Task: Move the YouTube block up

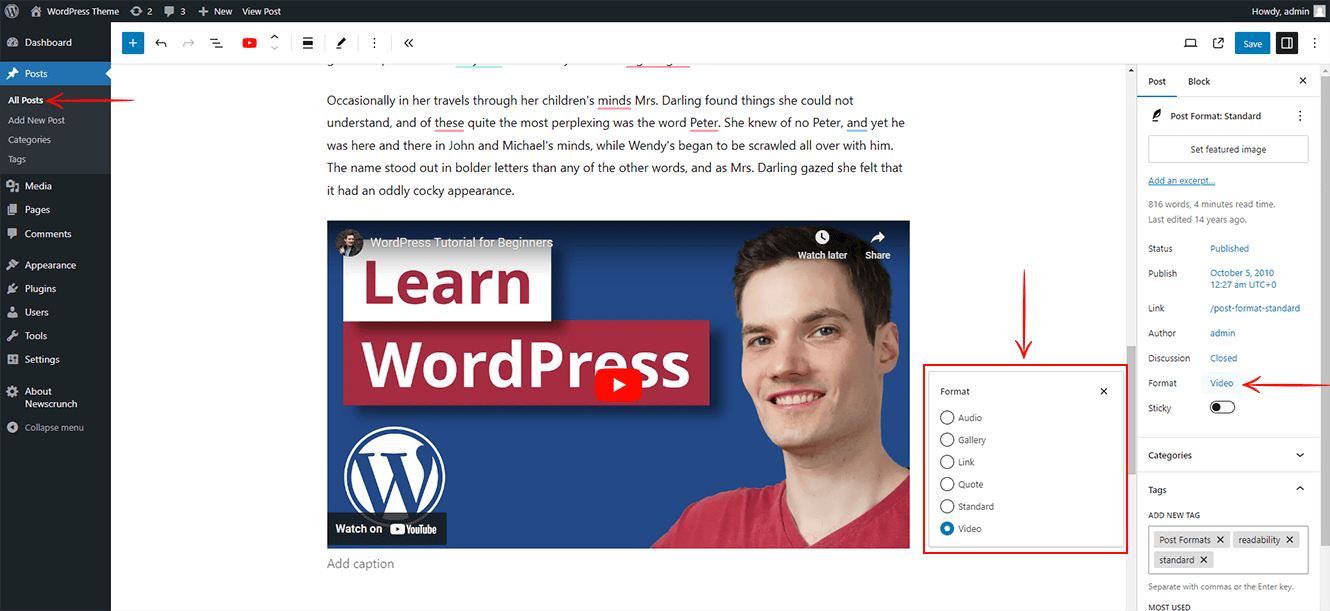Action: pyautogui.click(x=275, y=37)
